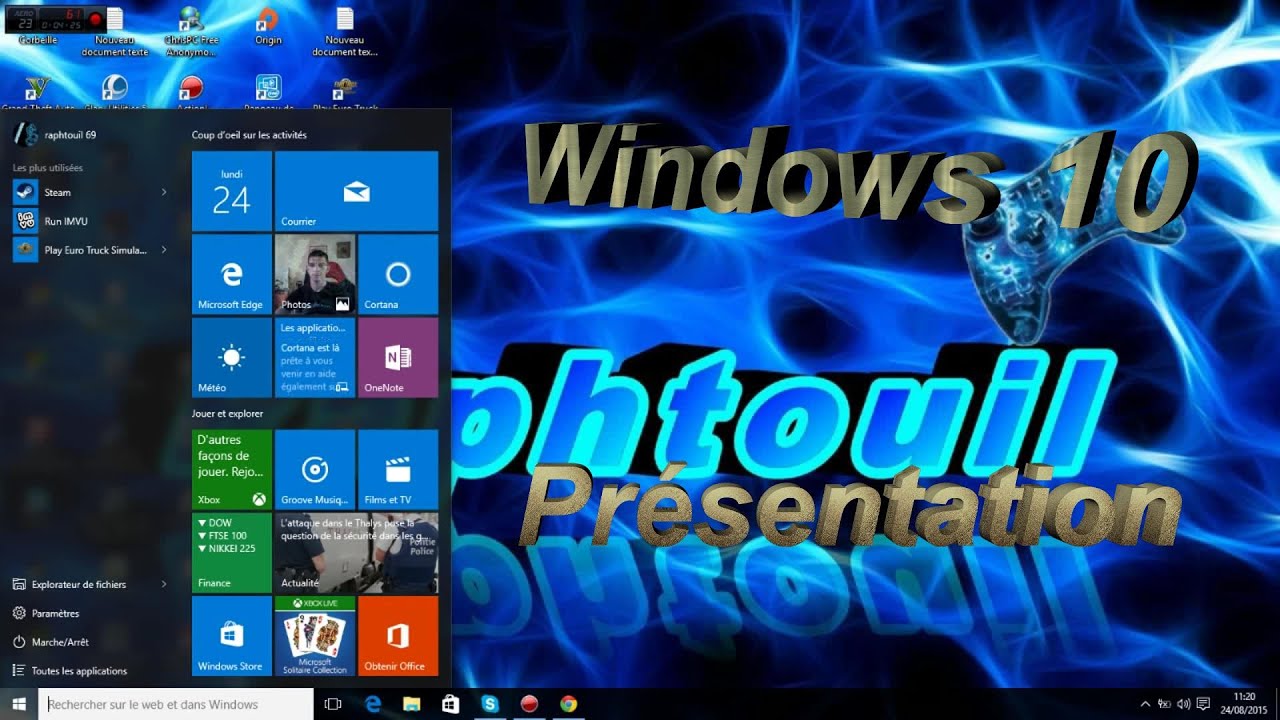This screenshot has width=1280, height=720.
Task: Open the Films et TV tile
Action: (397, 469)
